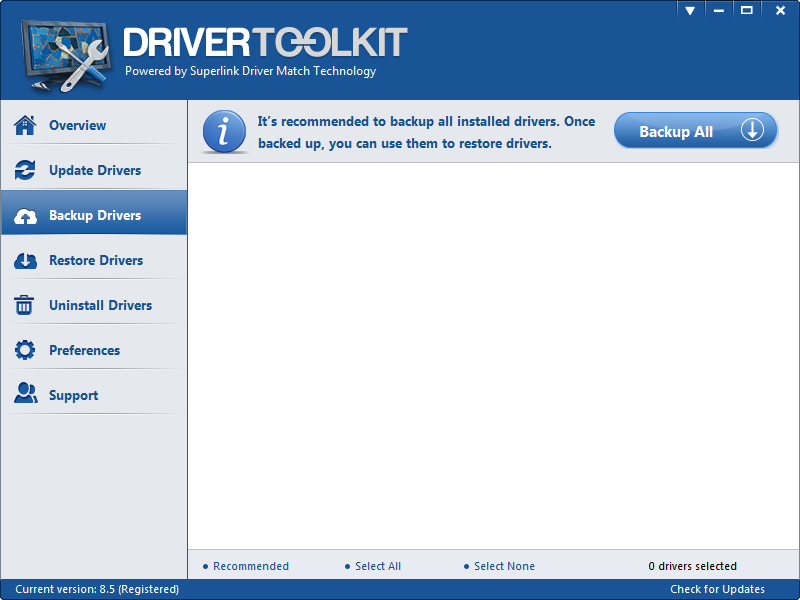Viewport: 800px width, 600px height.
Task: Click the DRIVERTOOLKIT title logo text
Action: click(x=265, y=42)
